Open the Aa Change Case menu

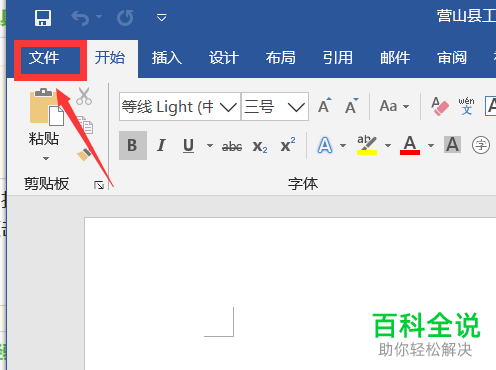pyautogui.click(x=394, y=106)
